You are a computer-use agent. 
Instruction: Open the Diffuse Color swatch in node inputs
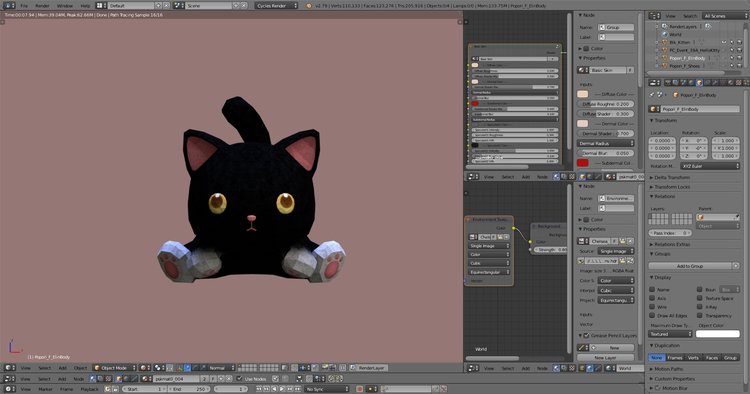pyautogui.click(x=583, y=94)
